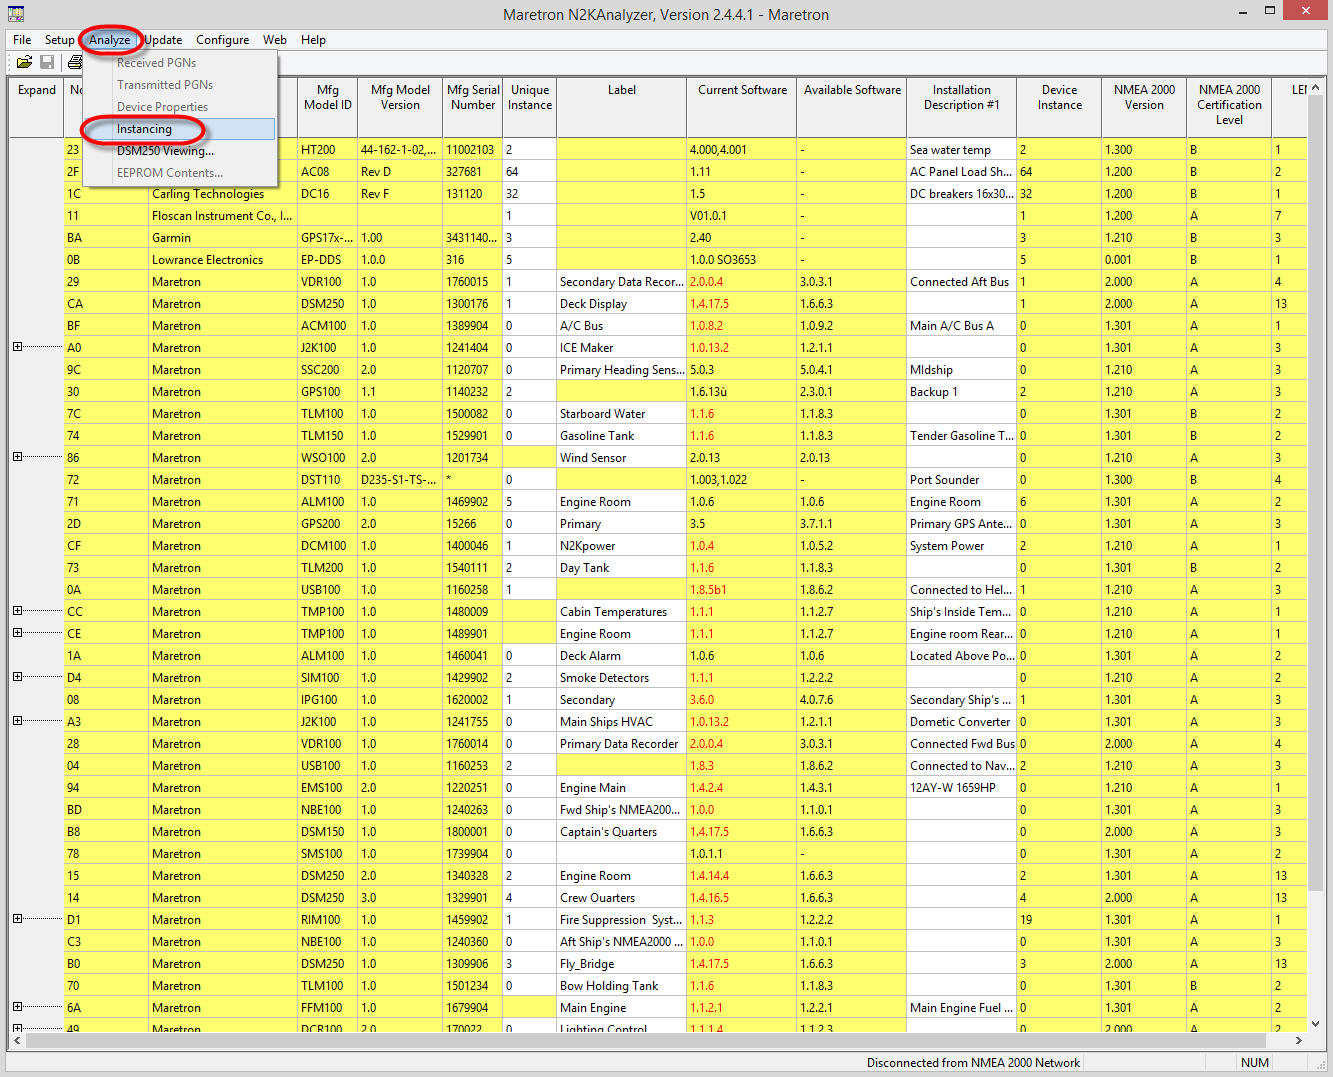This screenshot has width=1333, height=1077.
Task: Click the N2KAnalyzer application icon in title bar
Action: (x=15, y=14)
